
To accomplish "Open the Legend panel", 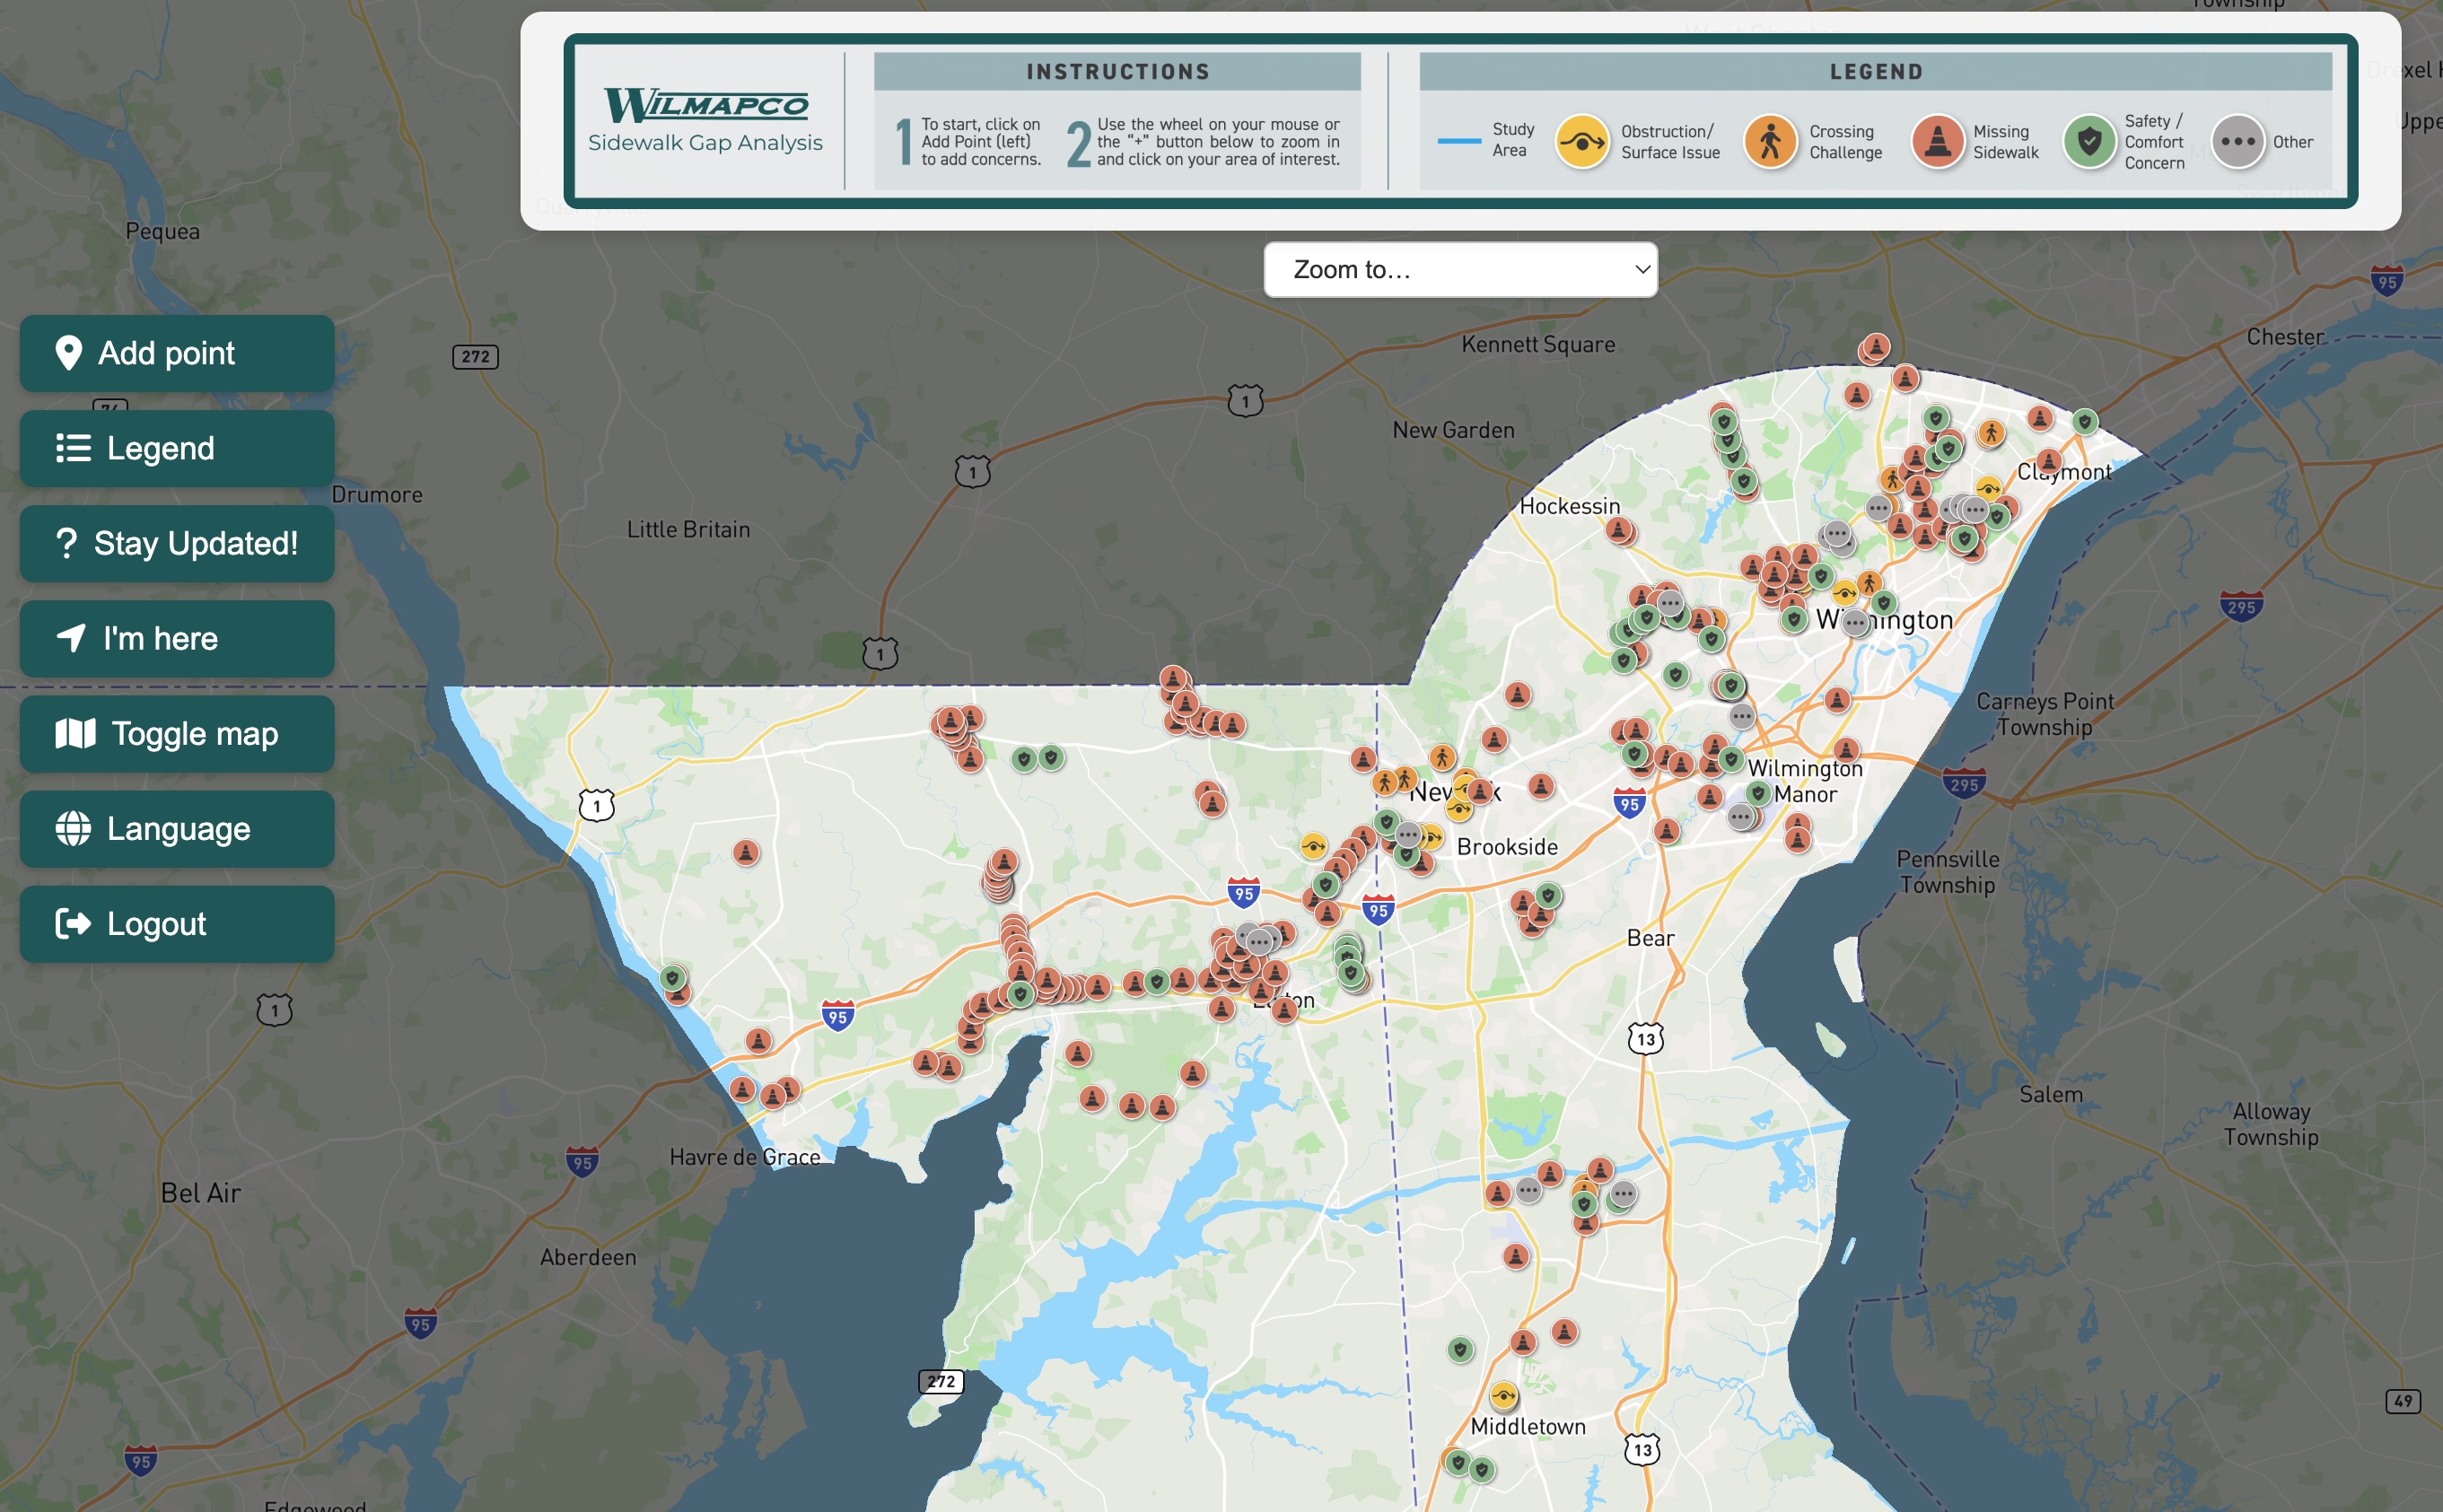I will pos(176,448).
